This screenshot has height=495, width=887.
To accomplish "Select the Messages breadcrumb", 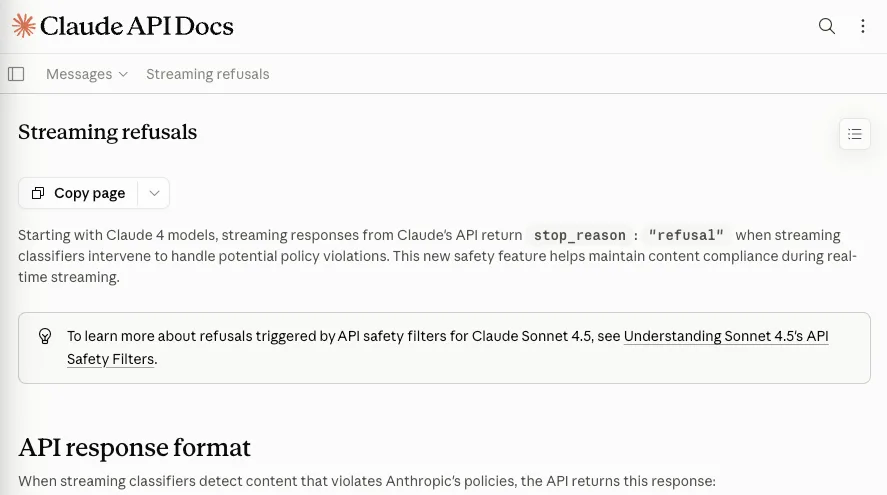I will pyautogui.click(x=79, y=74).
